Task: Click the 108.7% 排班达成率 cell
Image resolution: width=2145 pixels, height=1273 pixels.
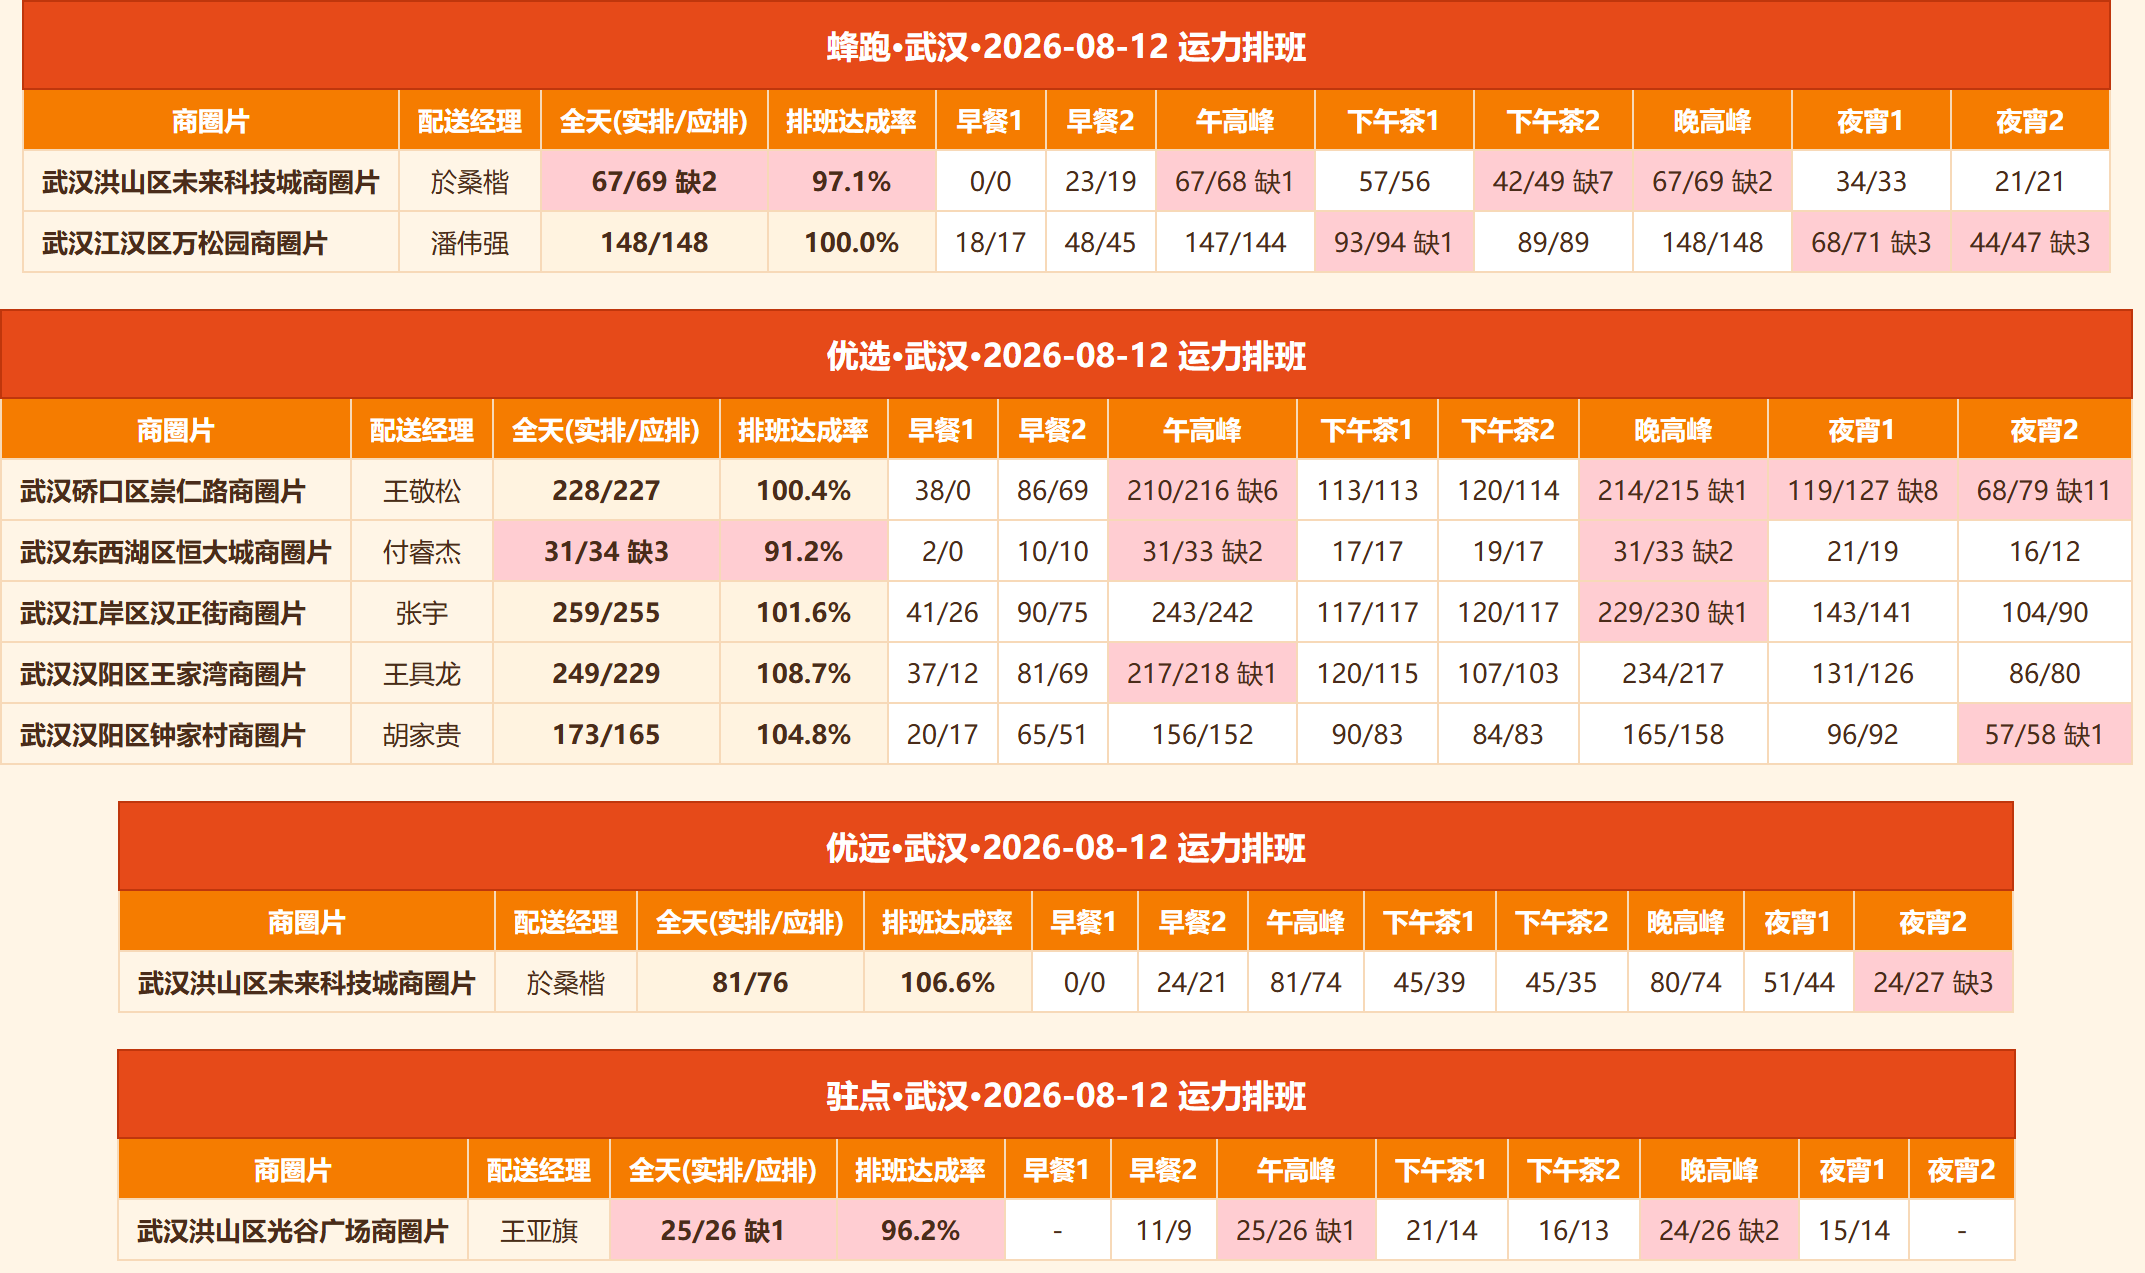Action: coord(804,674)
